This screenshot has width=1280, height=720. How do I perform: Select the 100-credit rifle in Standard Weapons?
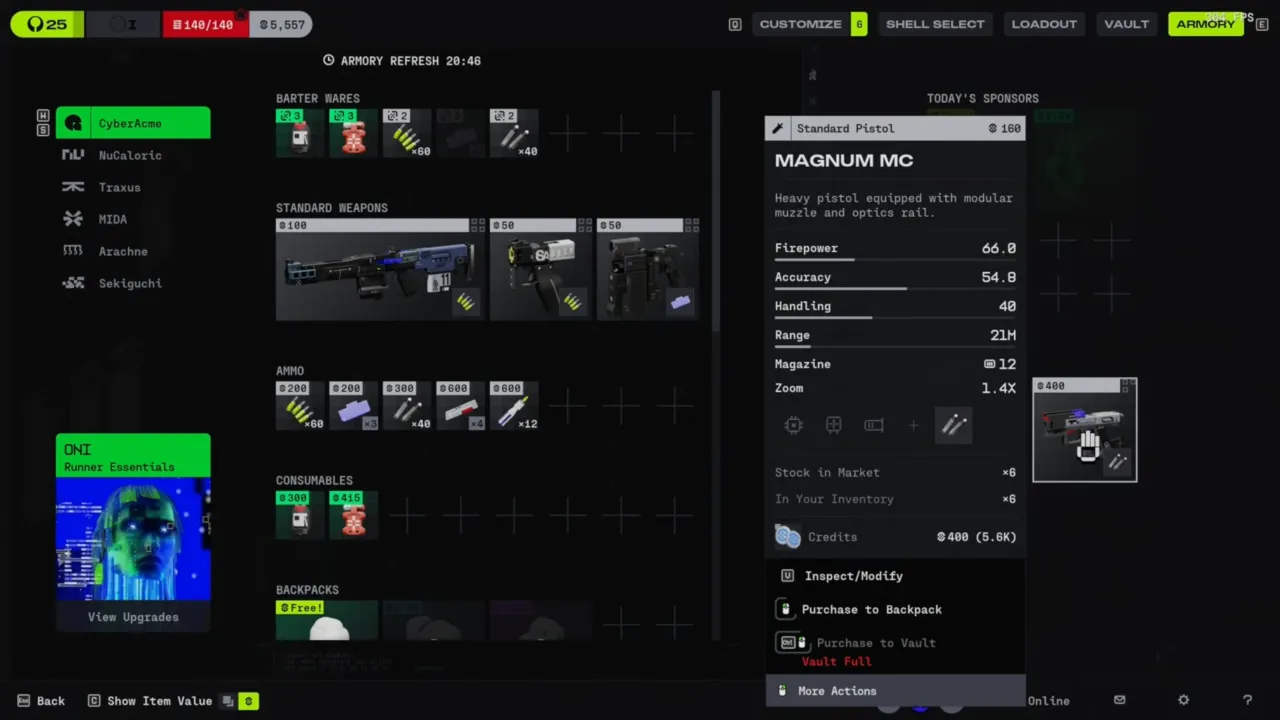[x=379, y=270]
